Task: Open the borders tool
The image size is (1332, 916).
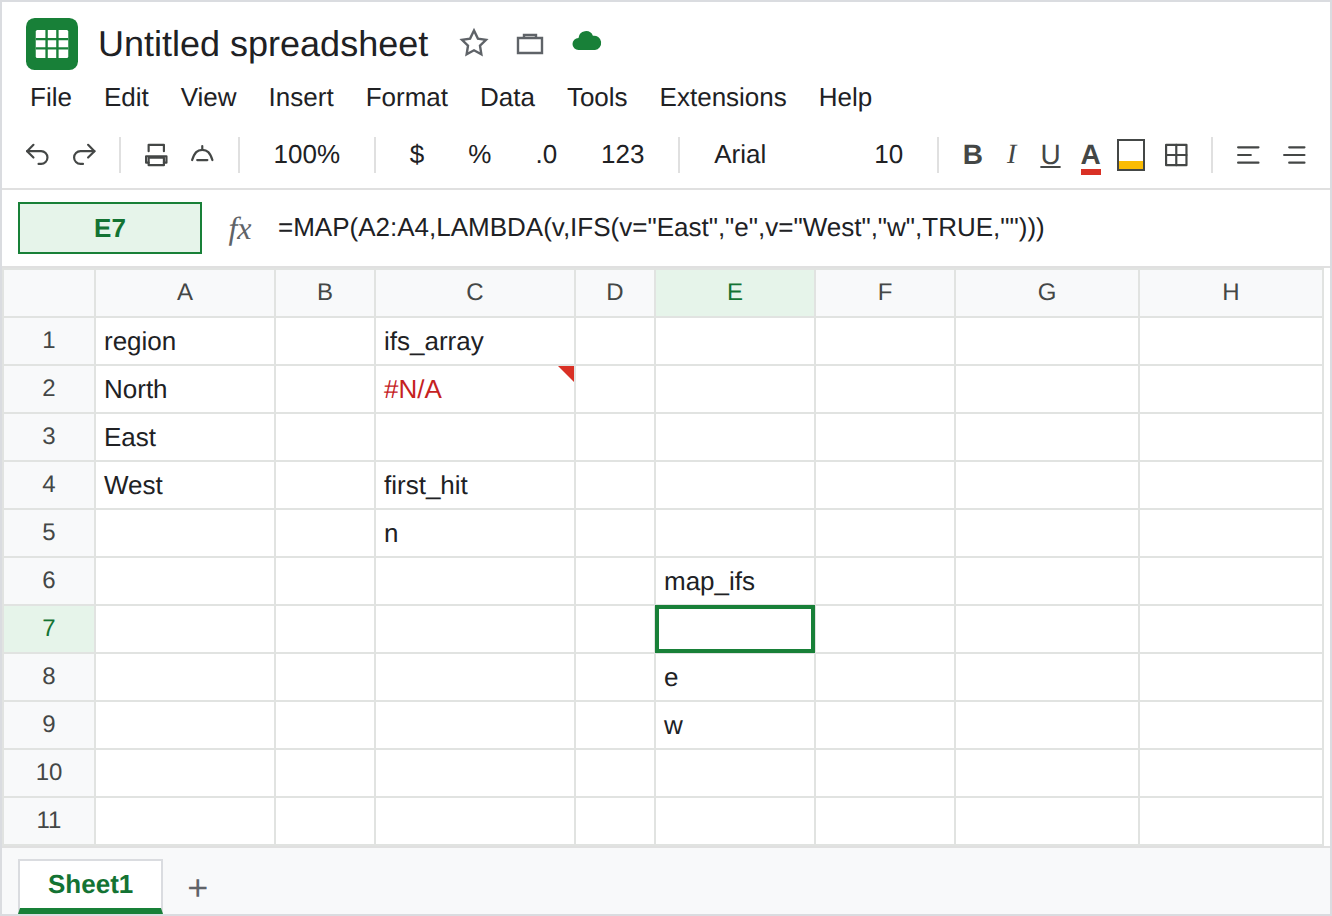Action: 1177,155
